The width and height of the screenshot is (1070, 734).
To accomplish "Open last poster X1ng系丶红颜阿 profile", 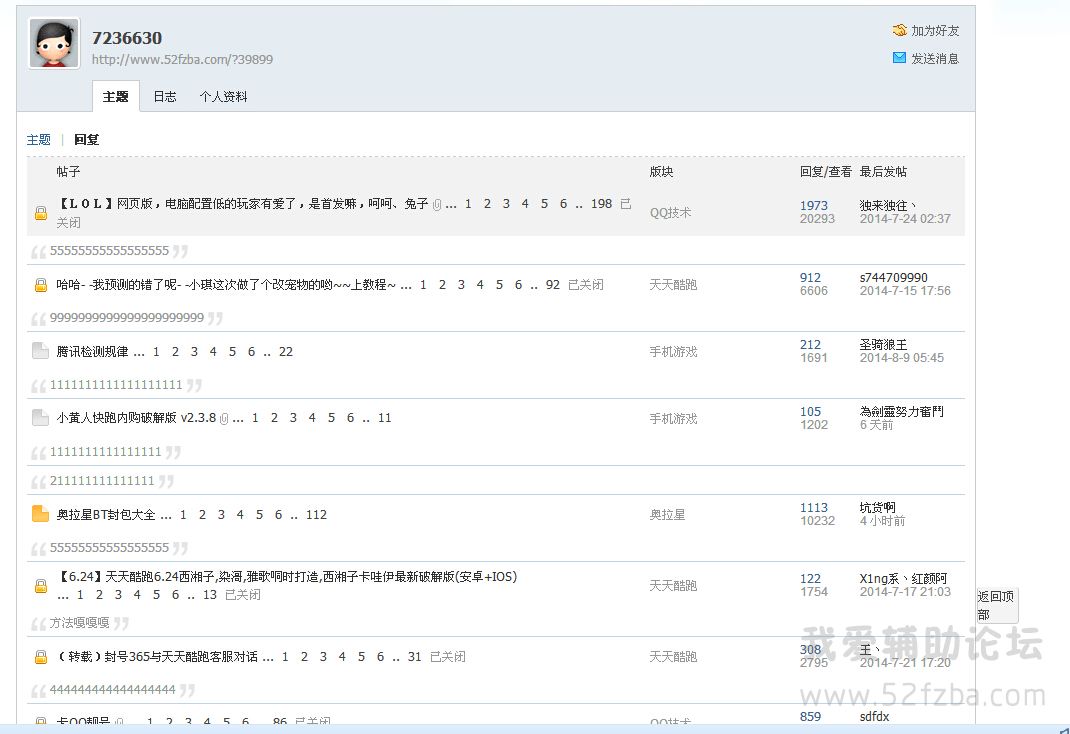I will click(903, 578).
